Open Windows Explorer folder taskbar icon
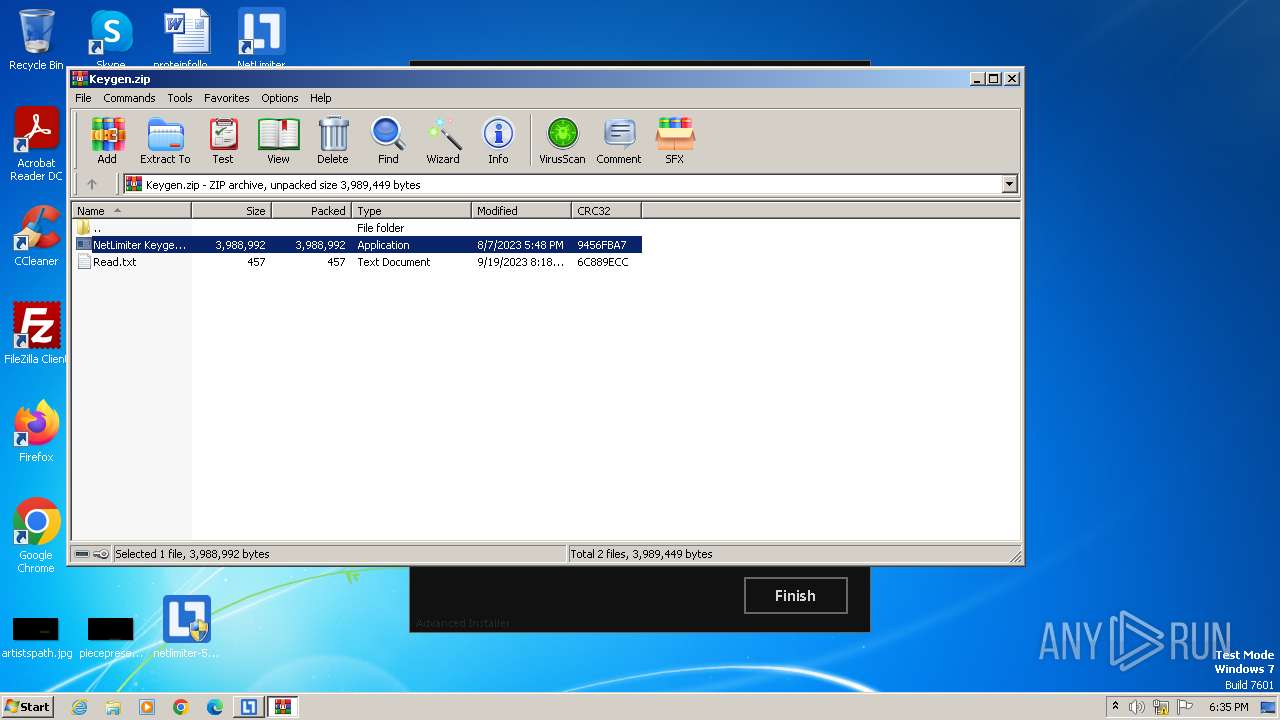The height and width of the screenshot is (720, 1280). tap(113, 707)
